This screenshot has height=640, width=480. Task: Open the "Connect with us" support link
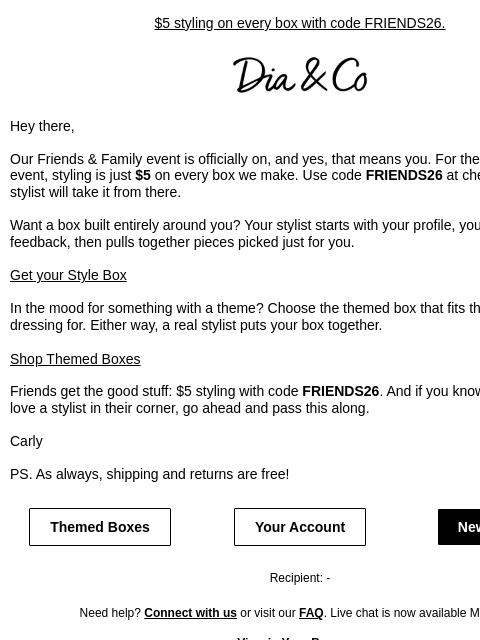[x=190, y=613]
